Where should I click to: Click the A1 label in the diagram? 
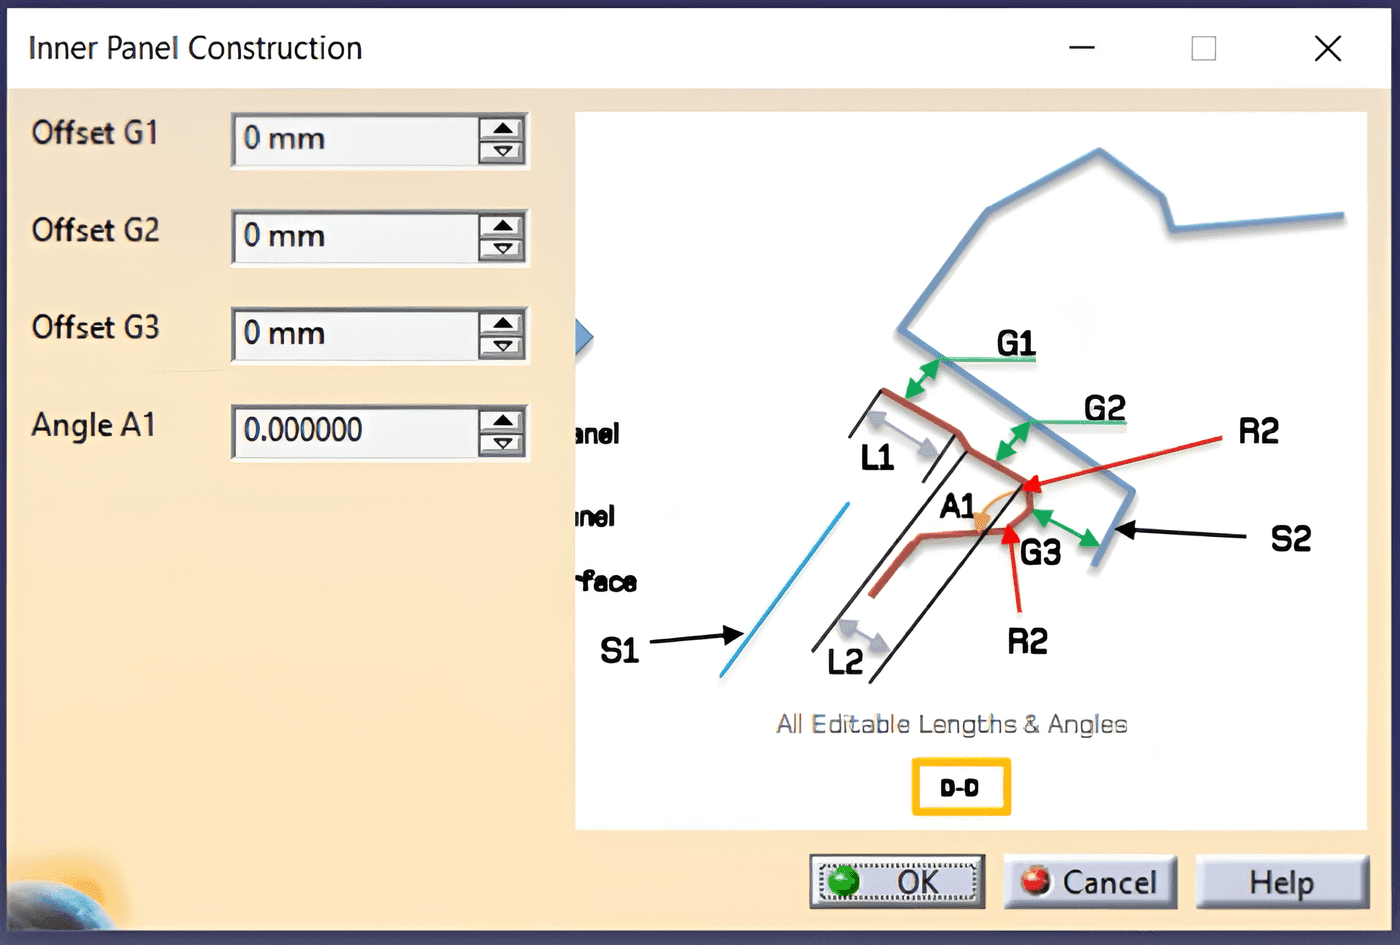[957, 506]
